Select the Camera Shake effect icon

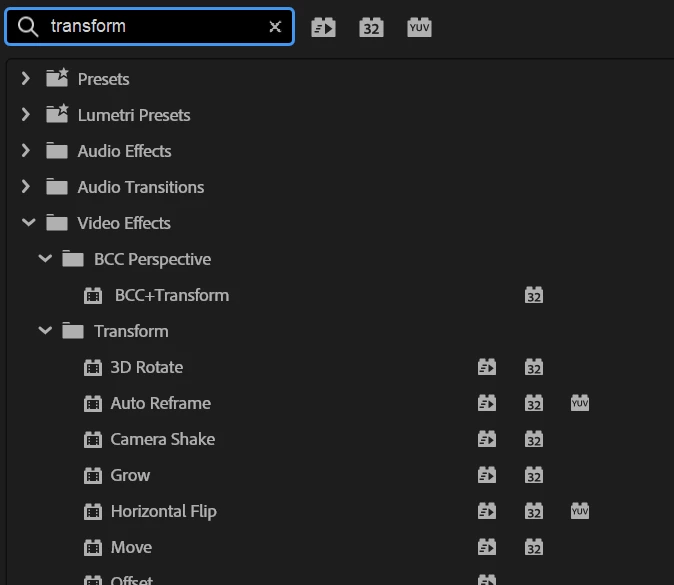(93, 439)
